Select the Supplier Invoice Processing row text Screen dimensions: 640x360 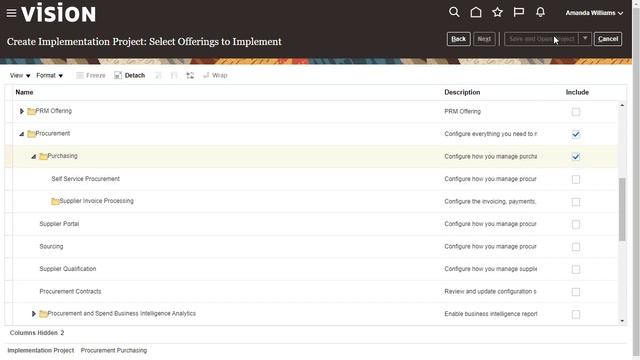click(96, 201)
